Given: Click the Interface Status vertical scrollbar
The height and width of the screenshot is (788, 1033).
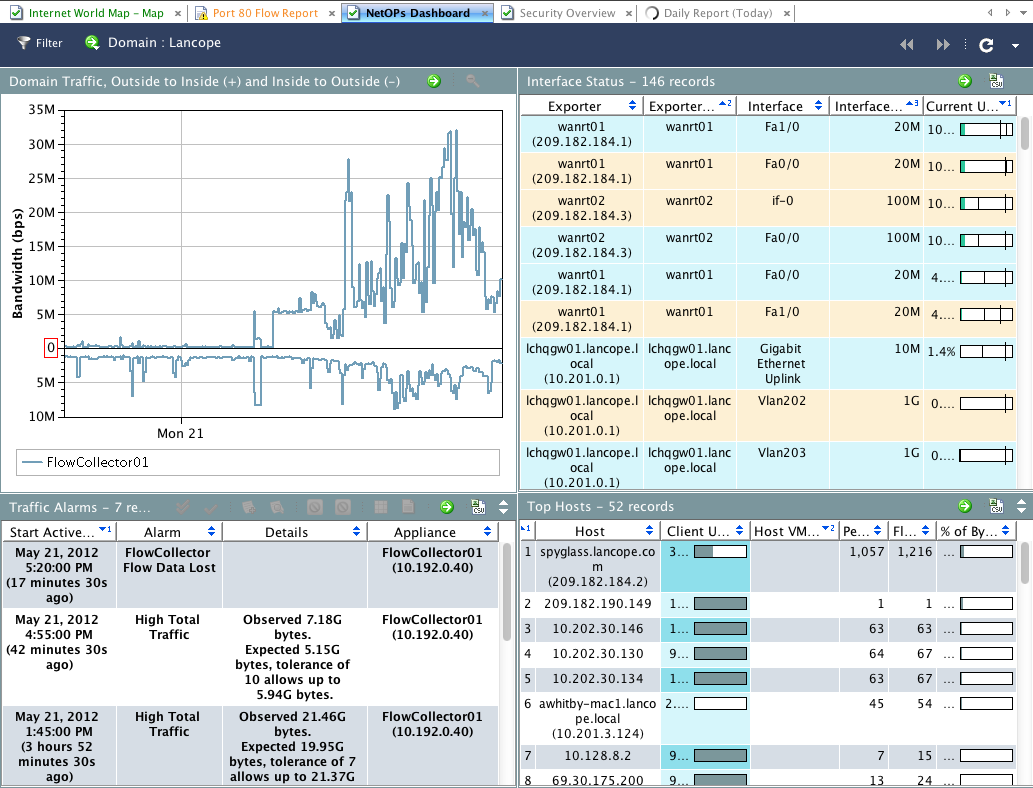Looking at the screenshot, I should pyautogui.click(x=1025, y=135).
